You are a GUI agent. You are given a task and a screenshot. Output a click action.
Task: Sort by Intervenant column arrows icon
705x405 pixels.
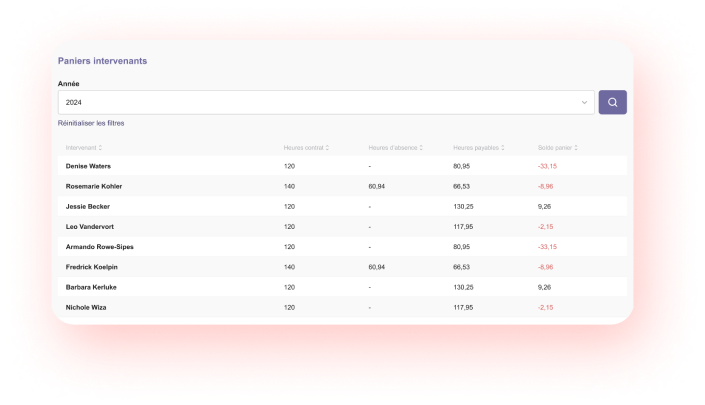pyautogui.click(x=102, y=148)
